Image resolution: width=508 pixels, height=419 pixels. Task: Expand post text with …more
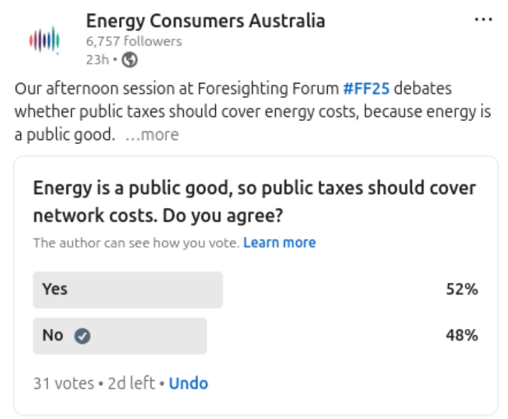click(x=152, y=135)
